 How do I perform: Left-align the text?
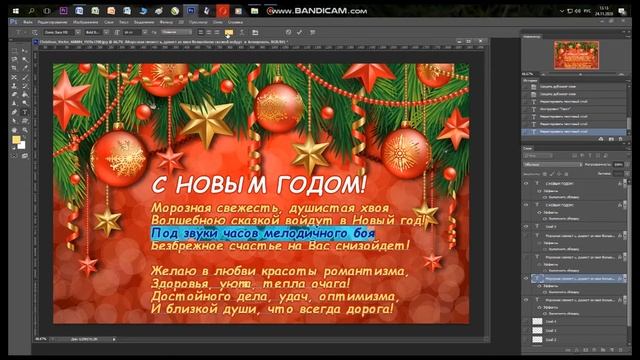point(200,32)
